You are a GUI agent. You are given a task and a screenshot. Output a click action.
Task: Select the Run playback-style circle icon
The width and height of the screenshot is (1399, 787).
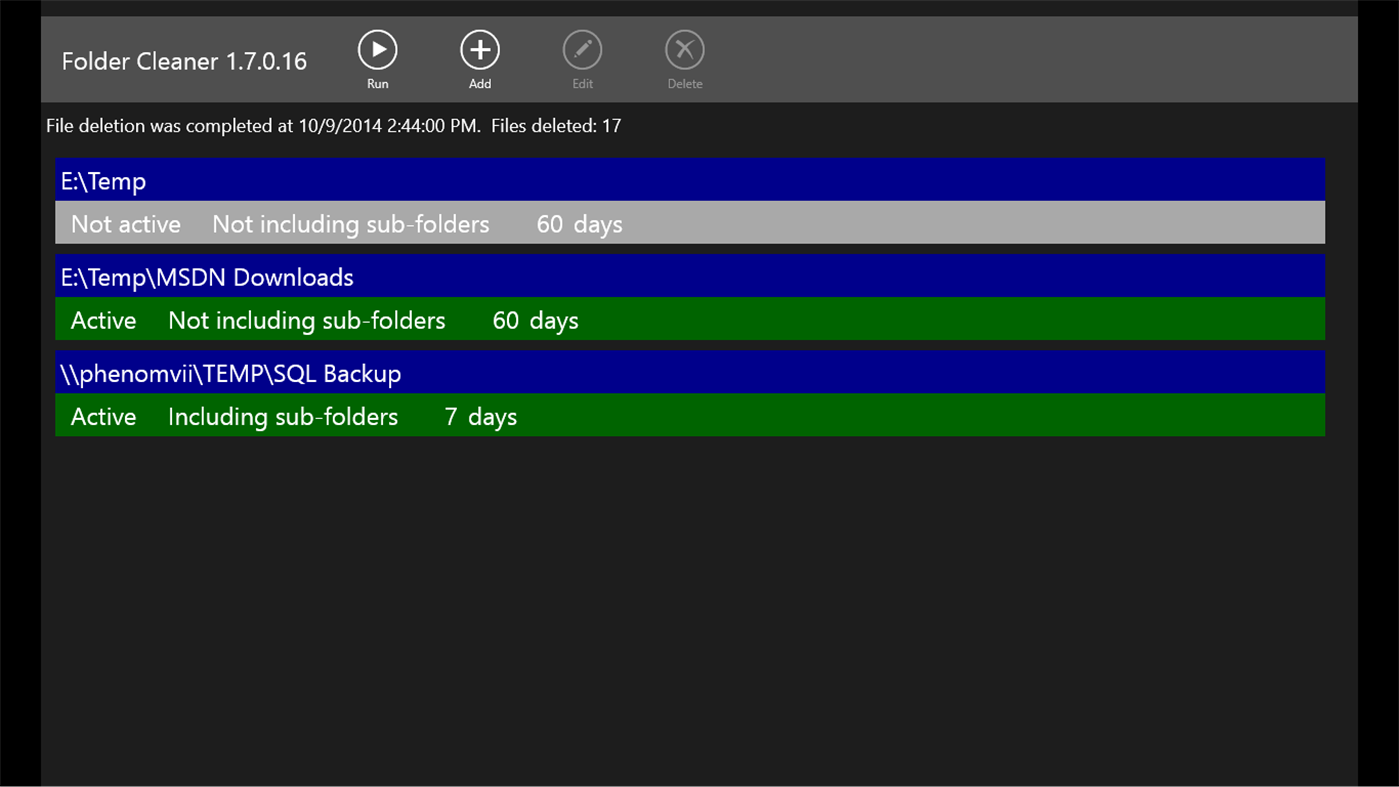377,47
